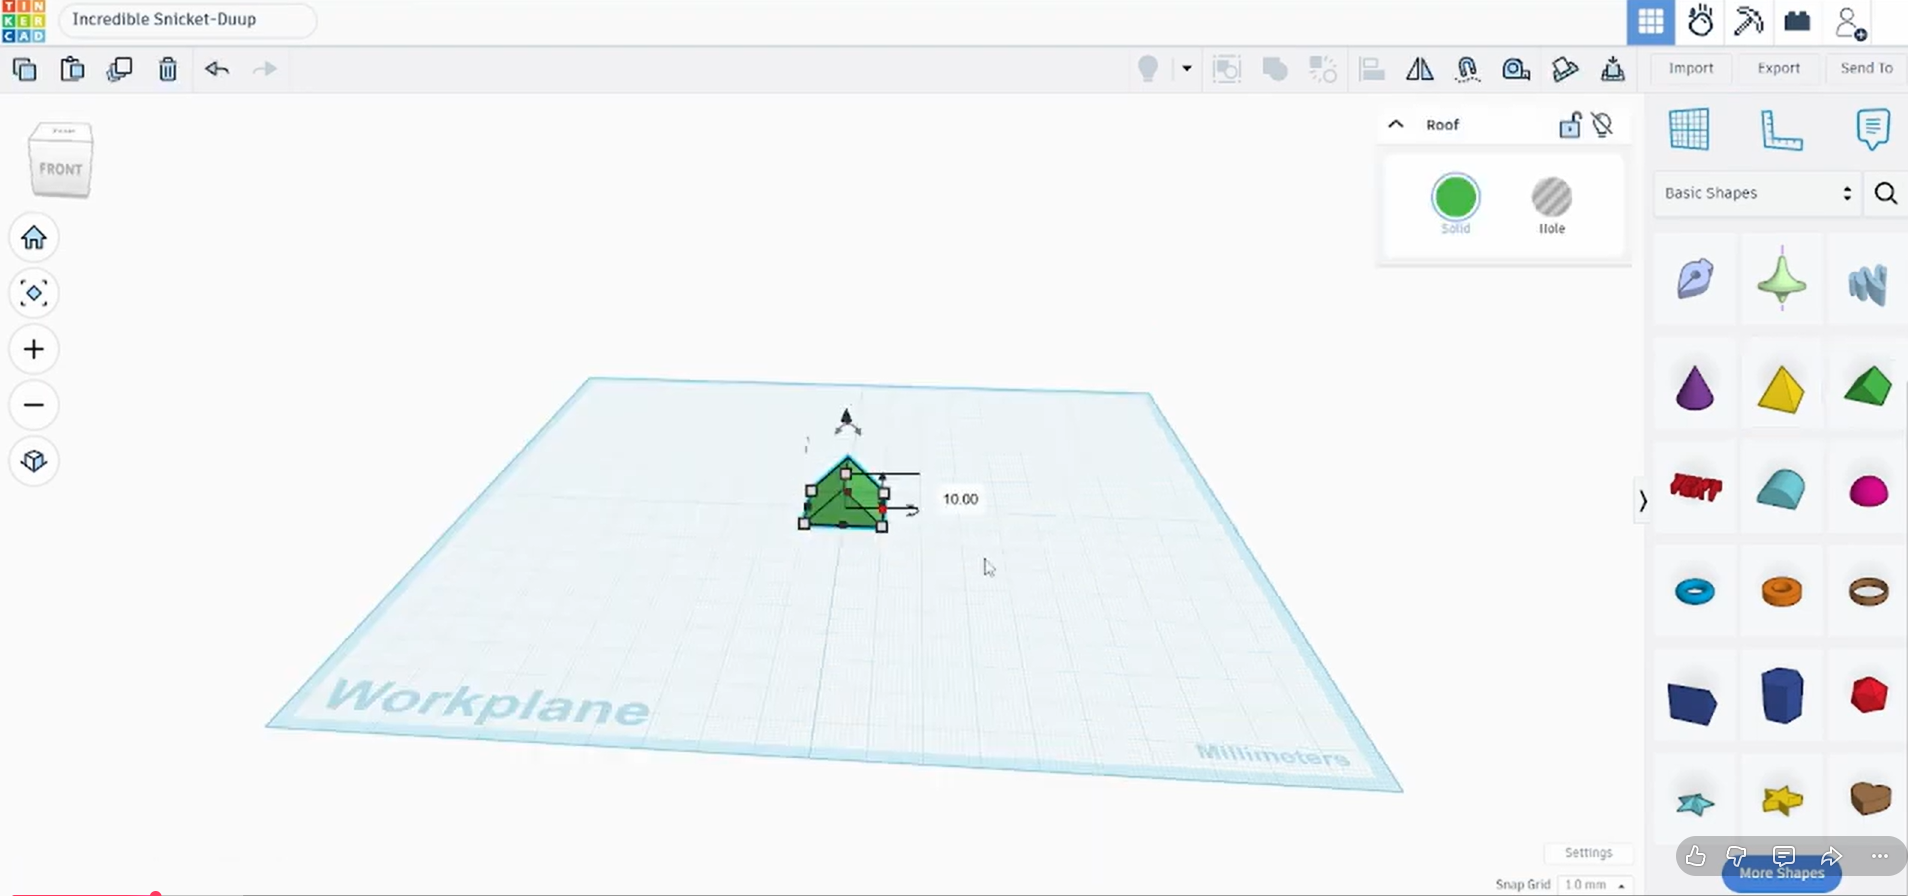The height and width of the screenshot is (896, 1908).
Task: Select the red Text shape
Action: point(1696,487)
